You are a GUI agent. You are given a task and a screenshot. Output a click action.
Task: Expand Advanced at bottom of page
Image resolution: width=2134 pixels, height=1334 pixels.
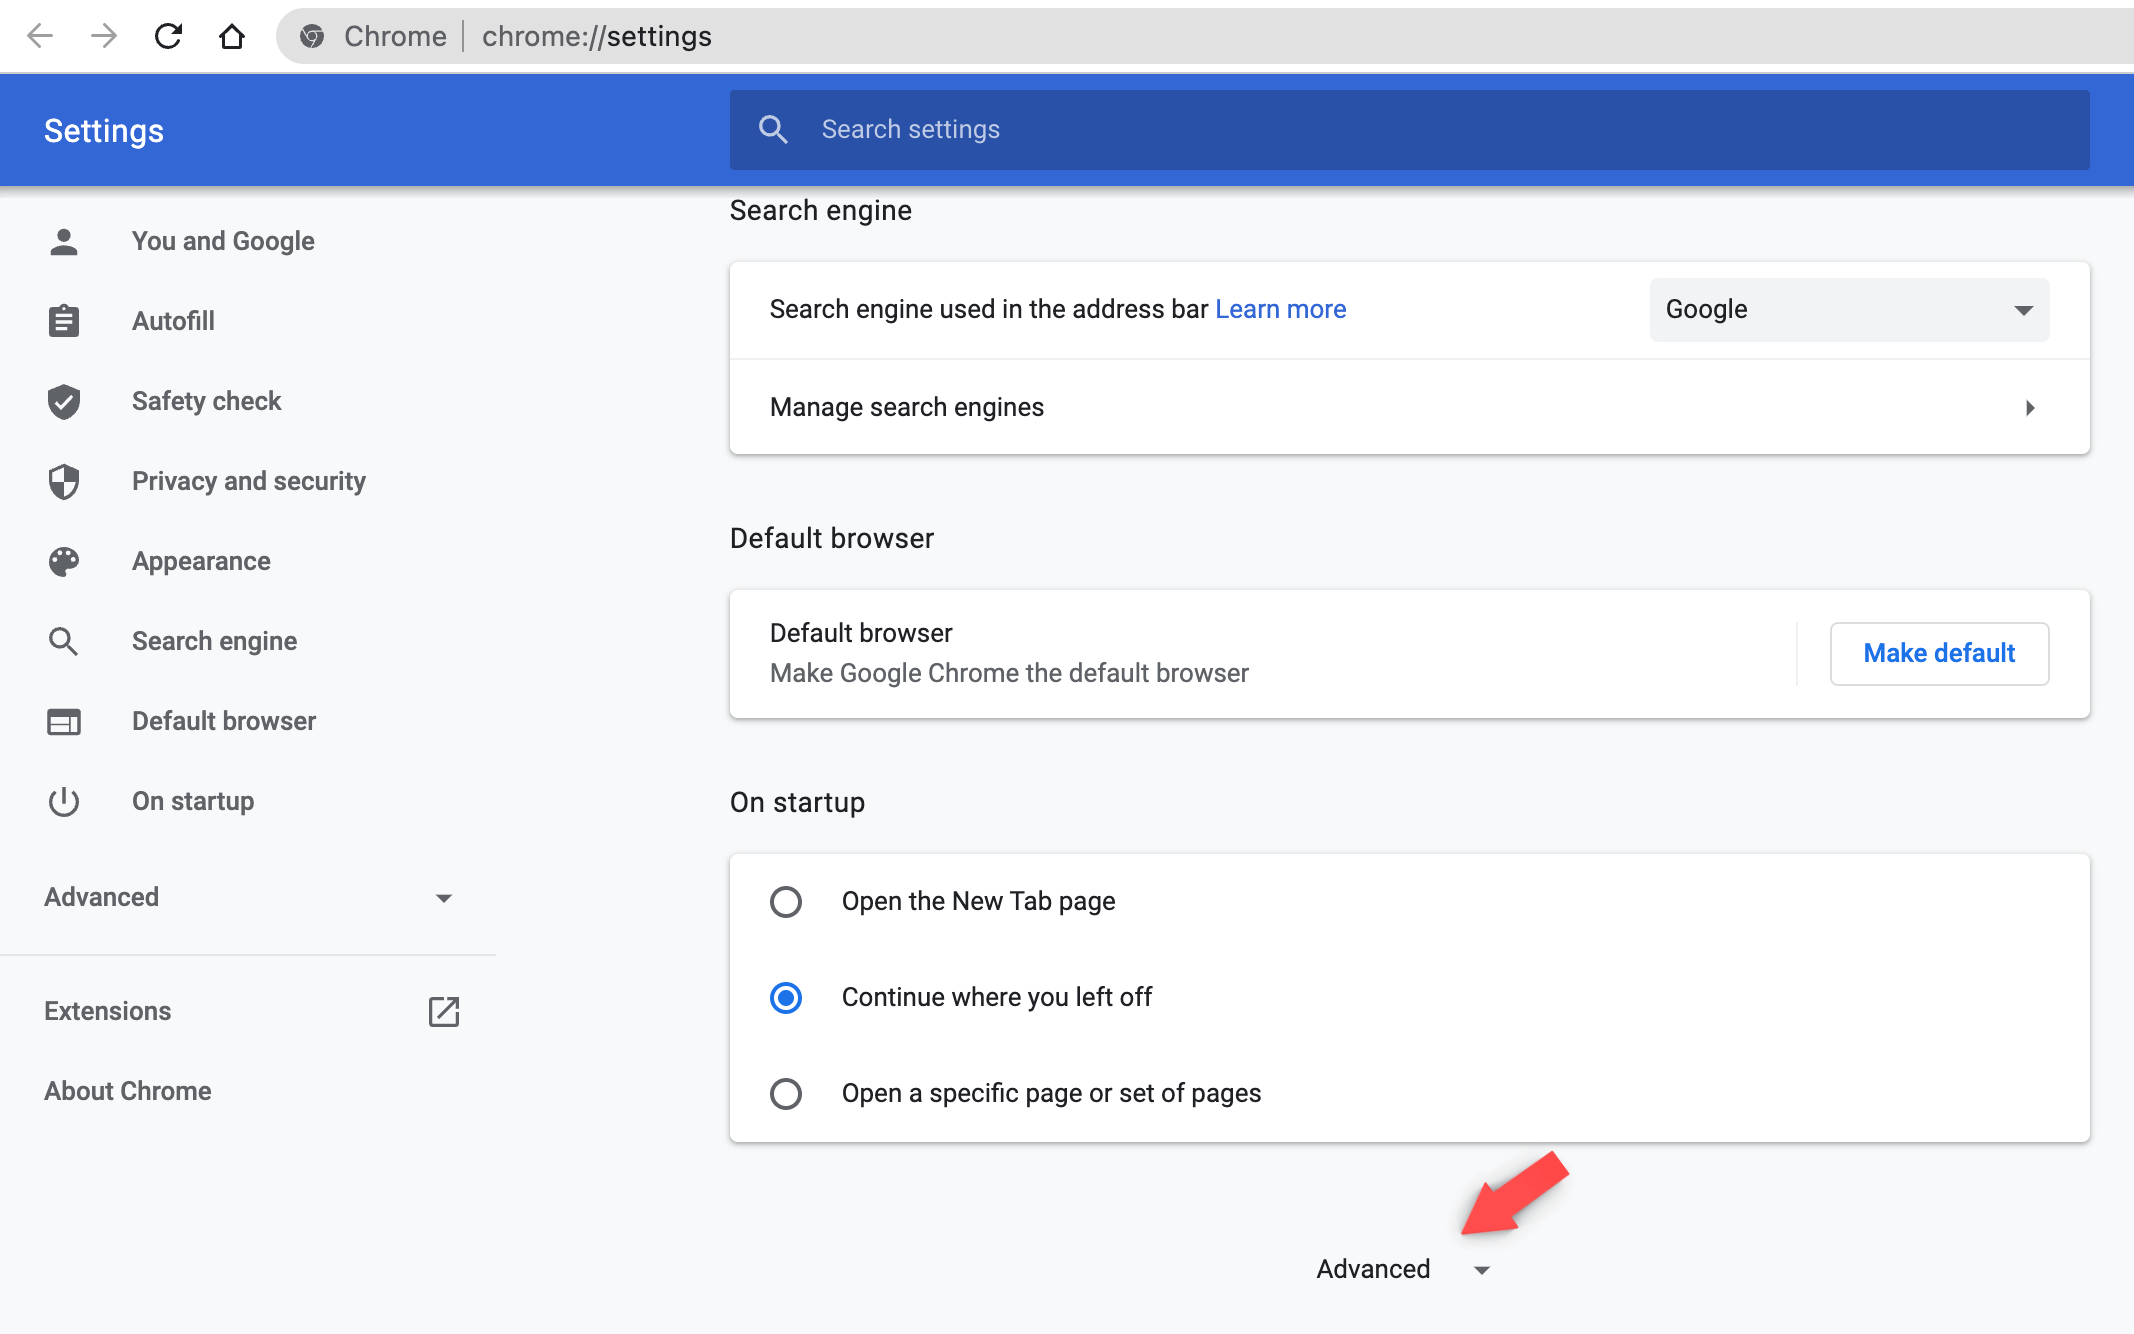[x=1400, y=1269]
